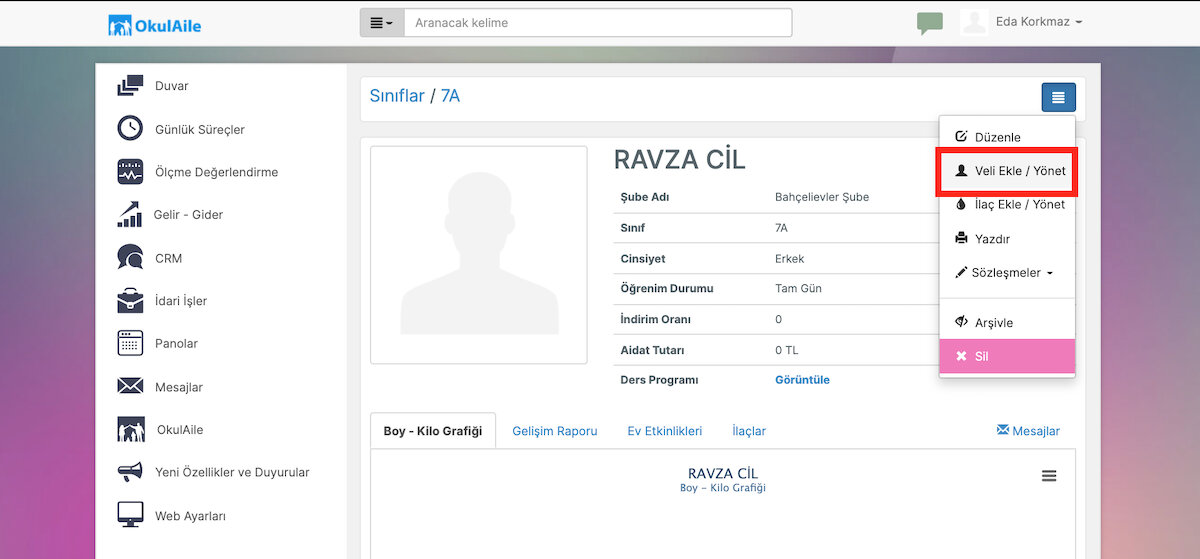Click the Gelir - Gider chart icon
The height and width of the screenshot is (559, 1200).
tap(130, 214)
